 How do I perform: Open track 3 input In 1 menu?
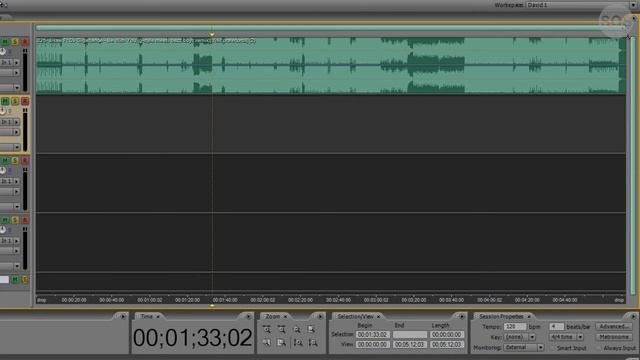click(10, 181)
